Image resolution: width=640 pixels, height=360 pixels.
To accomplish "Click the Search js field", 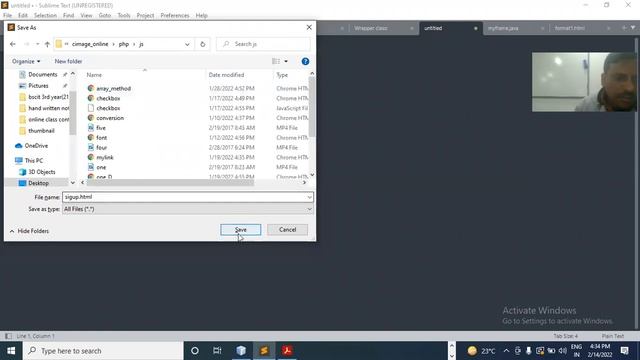I will click(x=263, y=44).
